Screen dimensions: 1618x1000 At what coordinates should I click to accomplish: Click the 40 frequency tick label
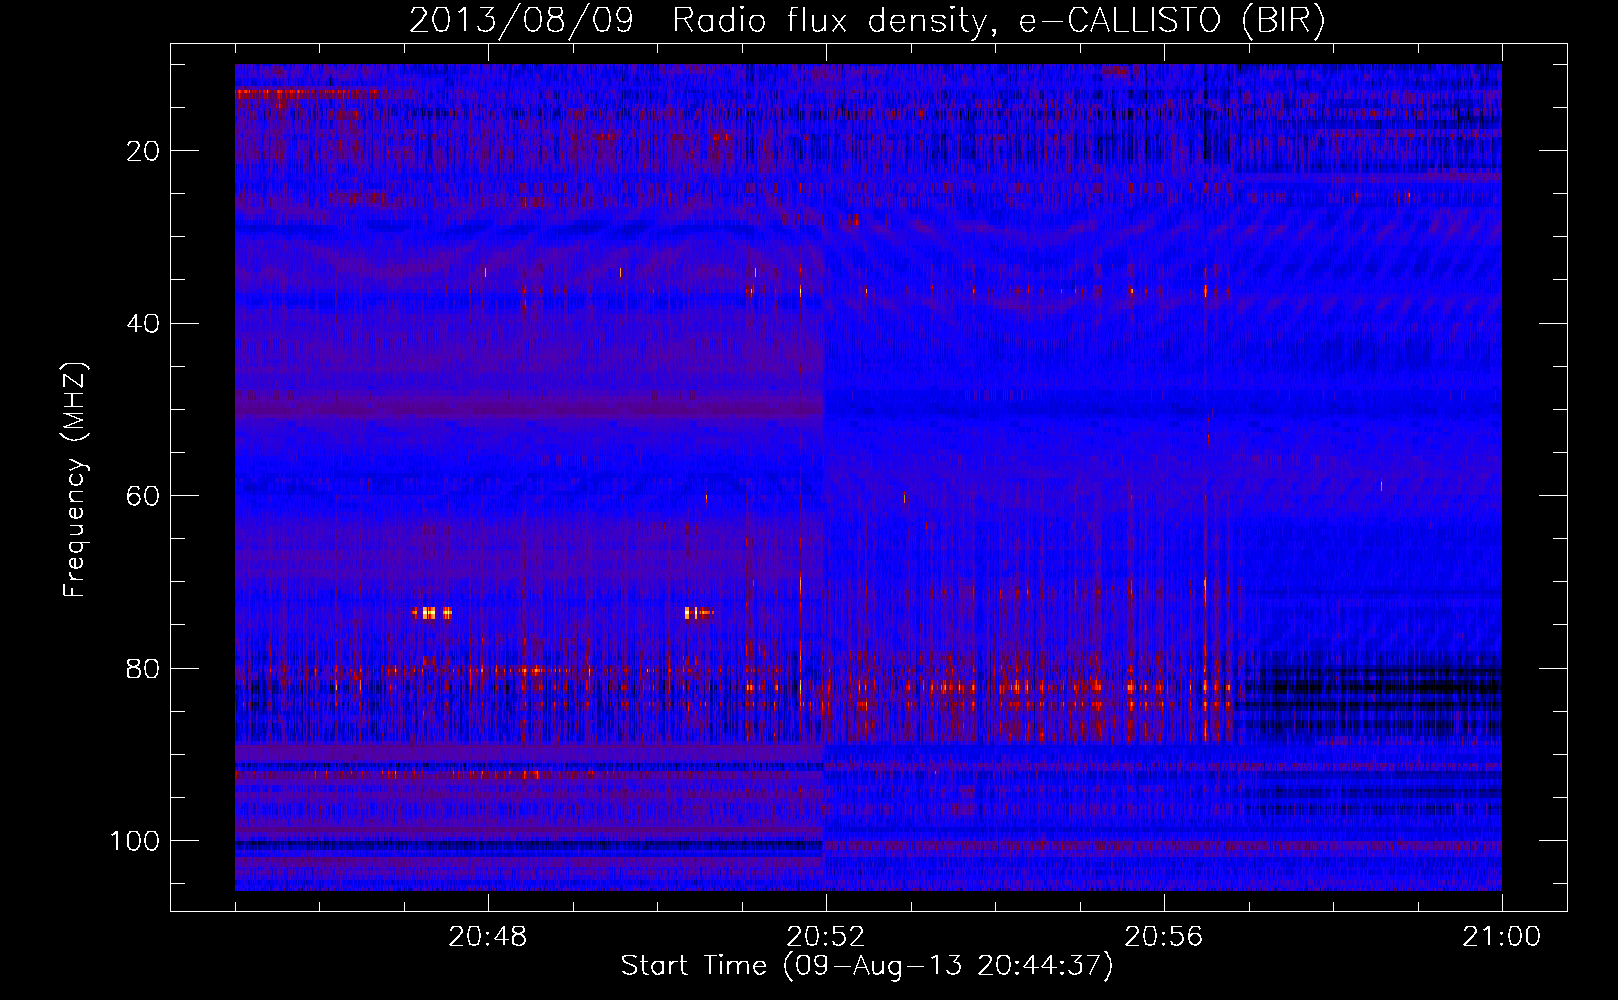144,324
